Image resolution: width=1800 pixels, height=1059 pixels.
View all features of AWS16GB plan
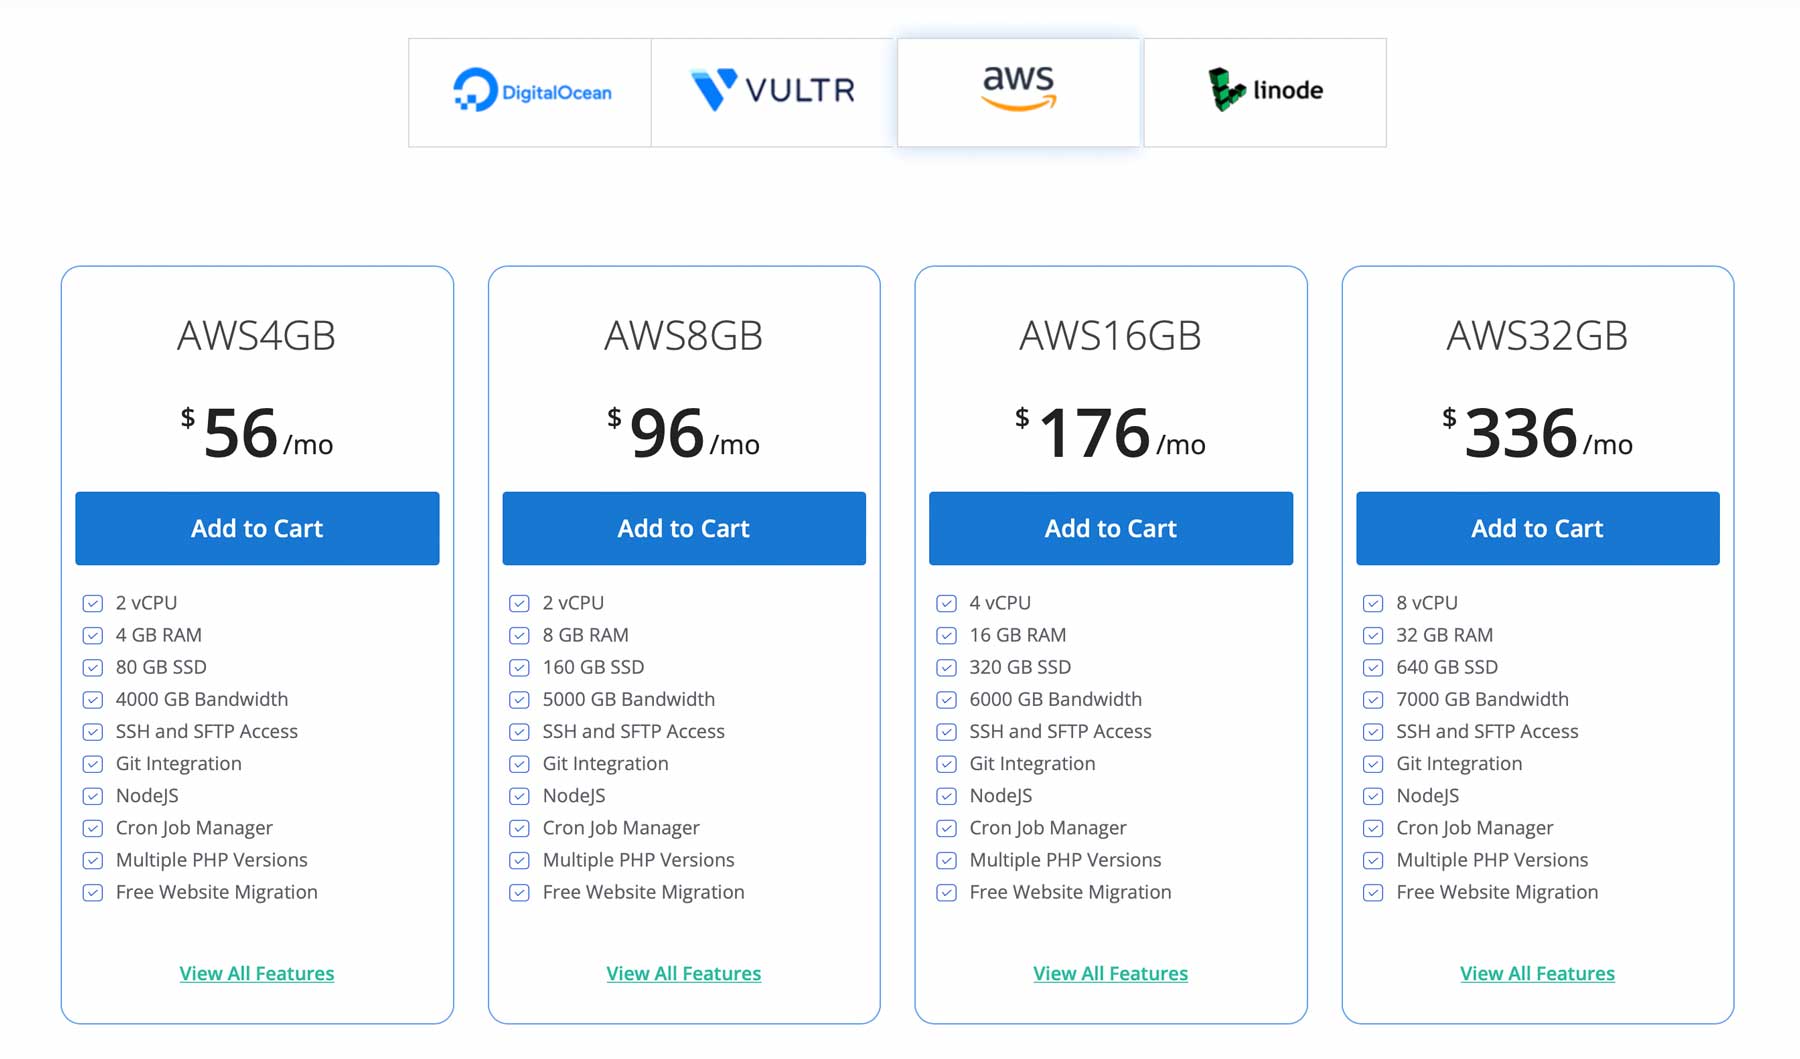1110,973
